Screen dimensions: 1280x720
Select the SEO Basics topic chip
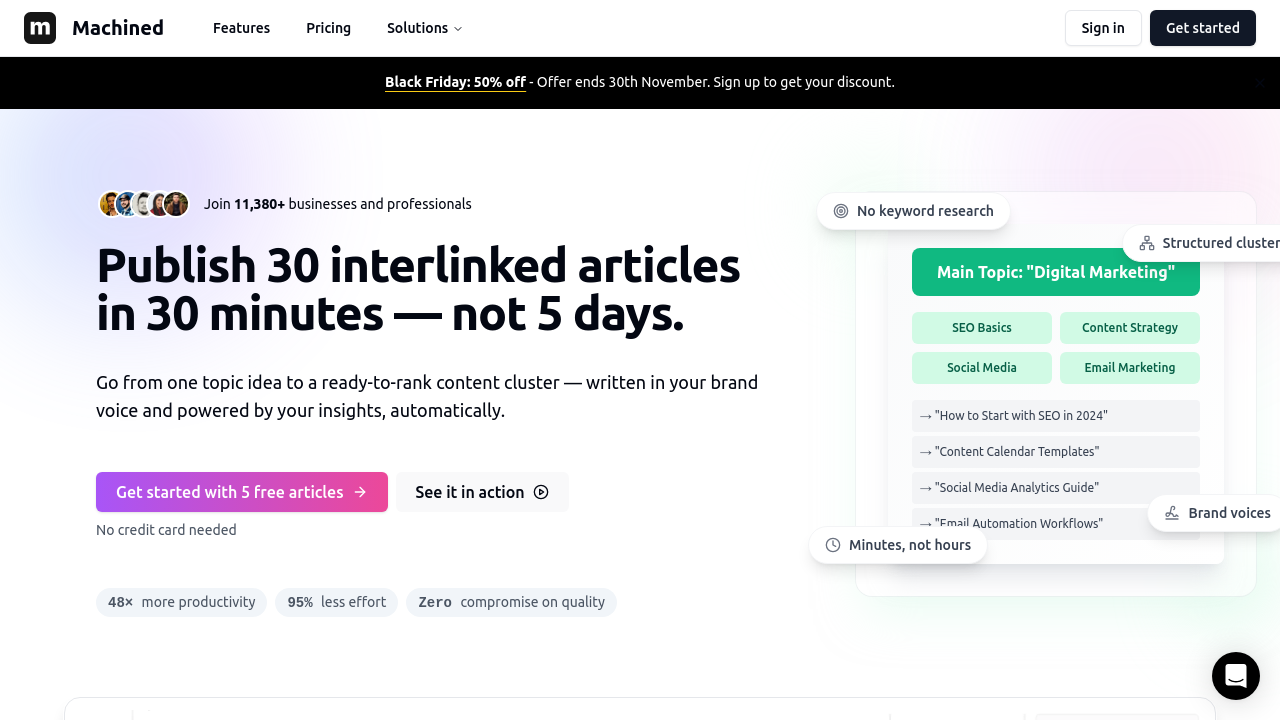(981, 328)
